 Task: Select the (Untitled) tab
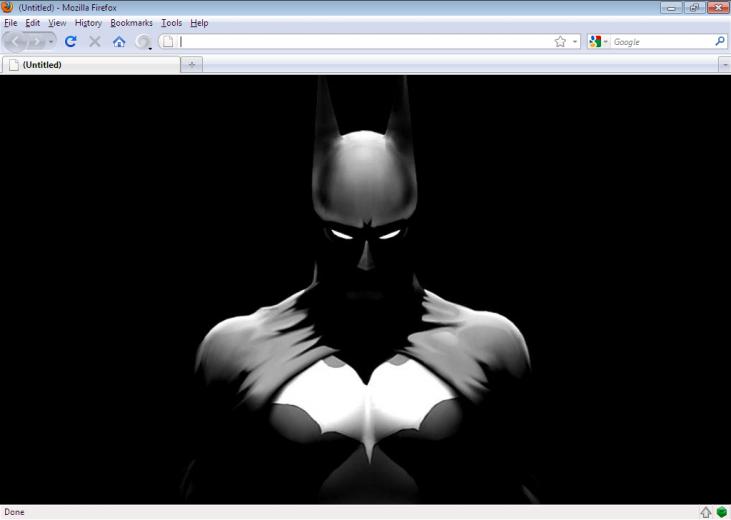point(91,65)
